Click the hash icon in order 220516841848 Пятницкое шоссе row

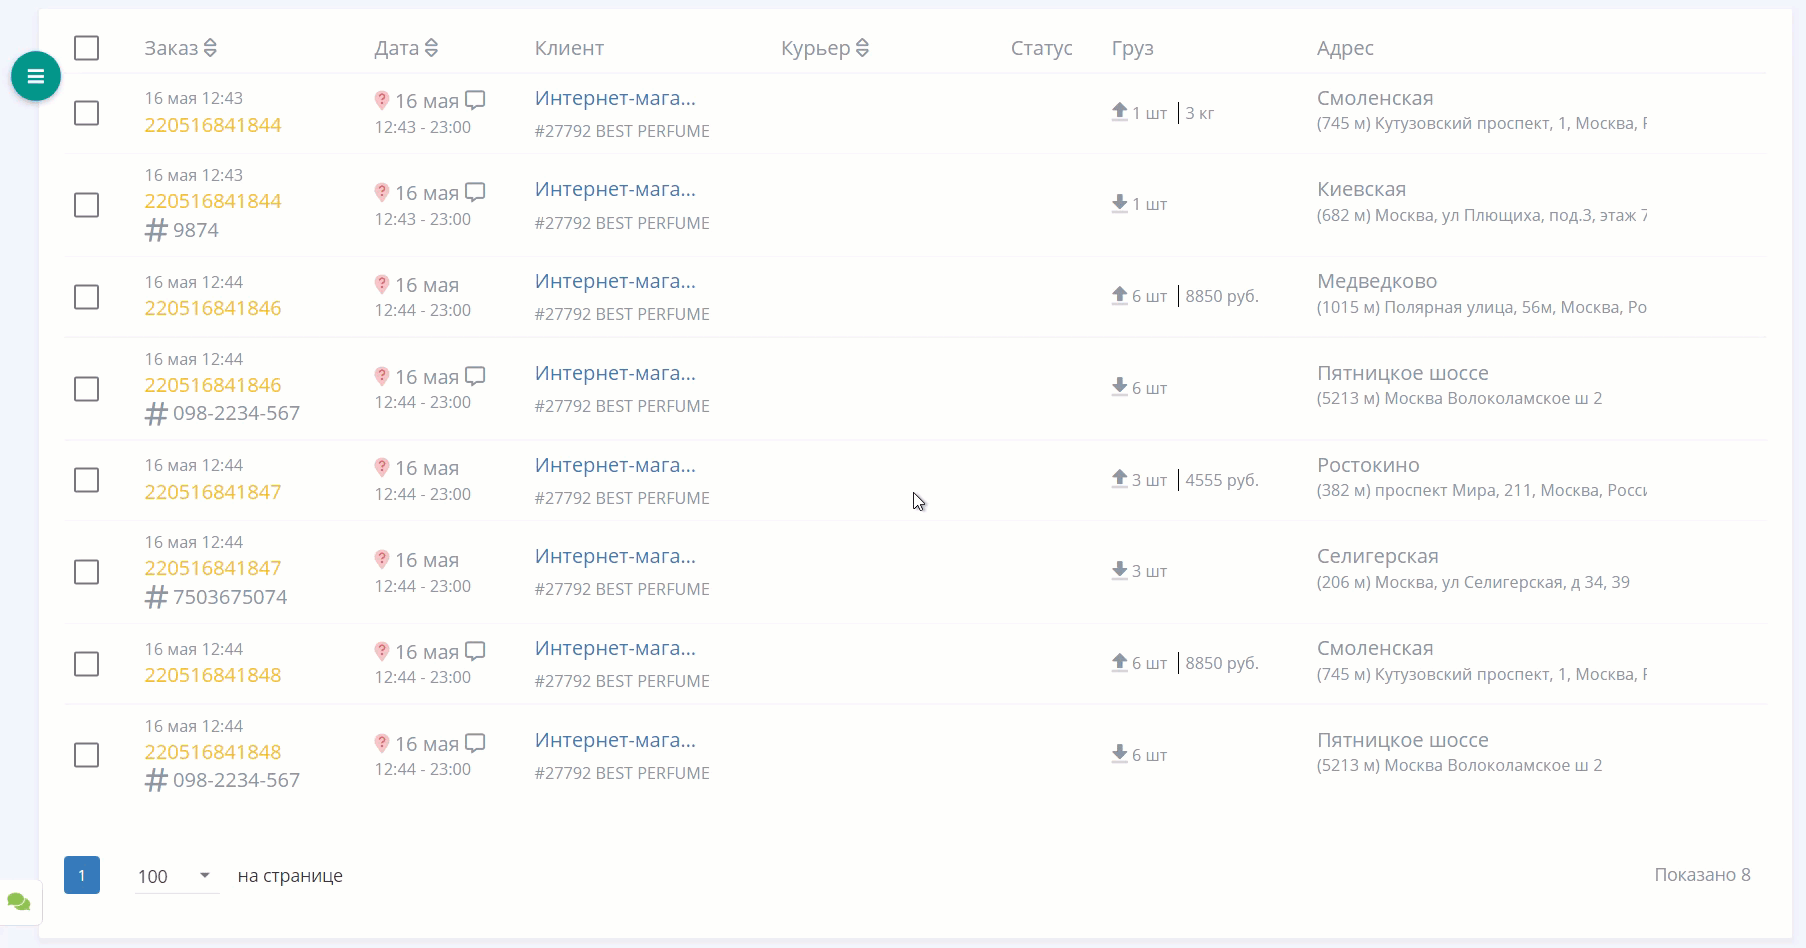(x=156, y=780)
